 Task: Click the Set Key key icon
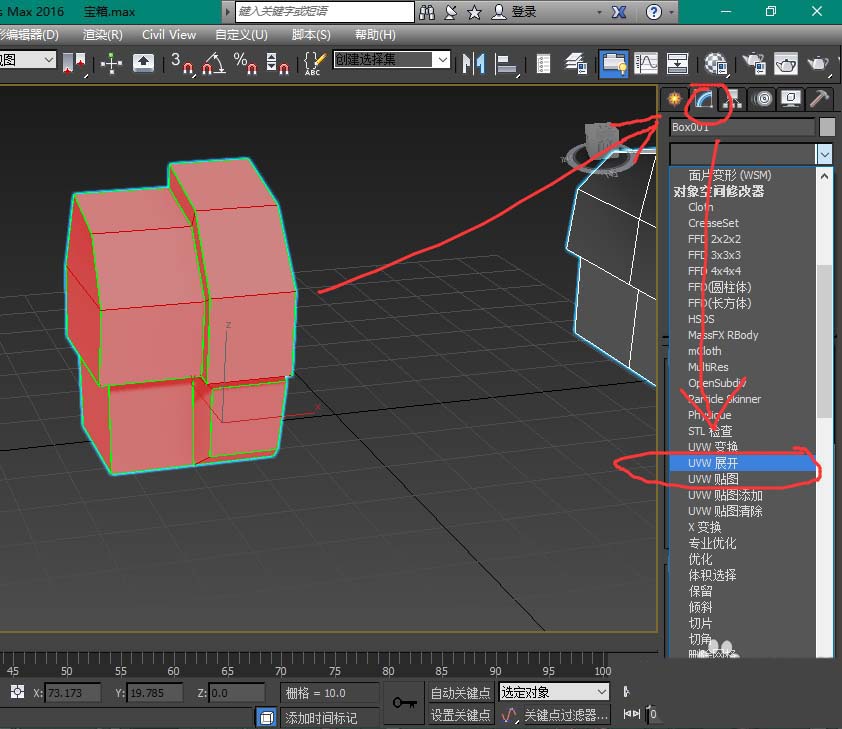pyautogui.click(x=404, y=703)
